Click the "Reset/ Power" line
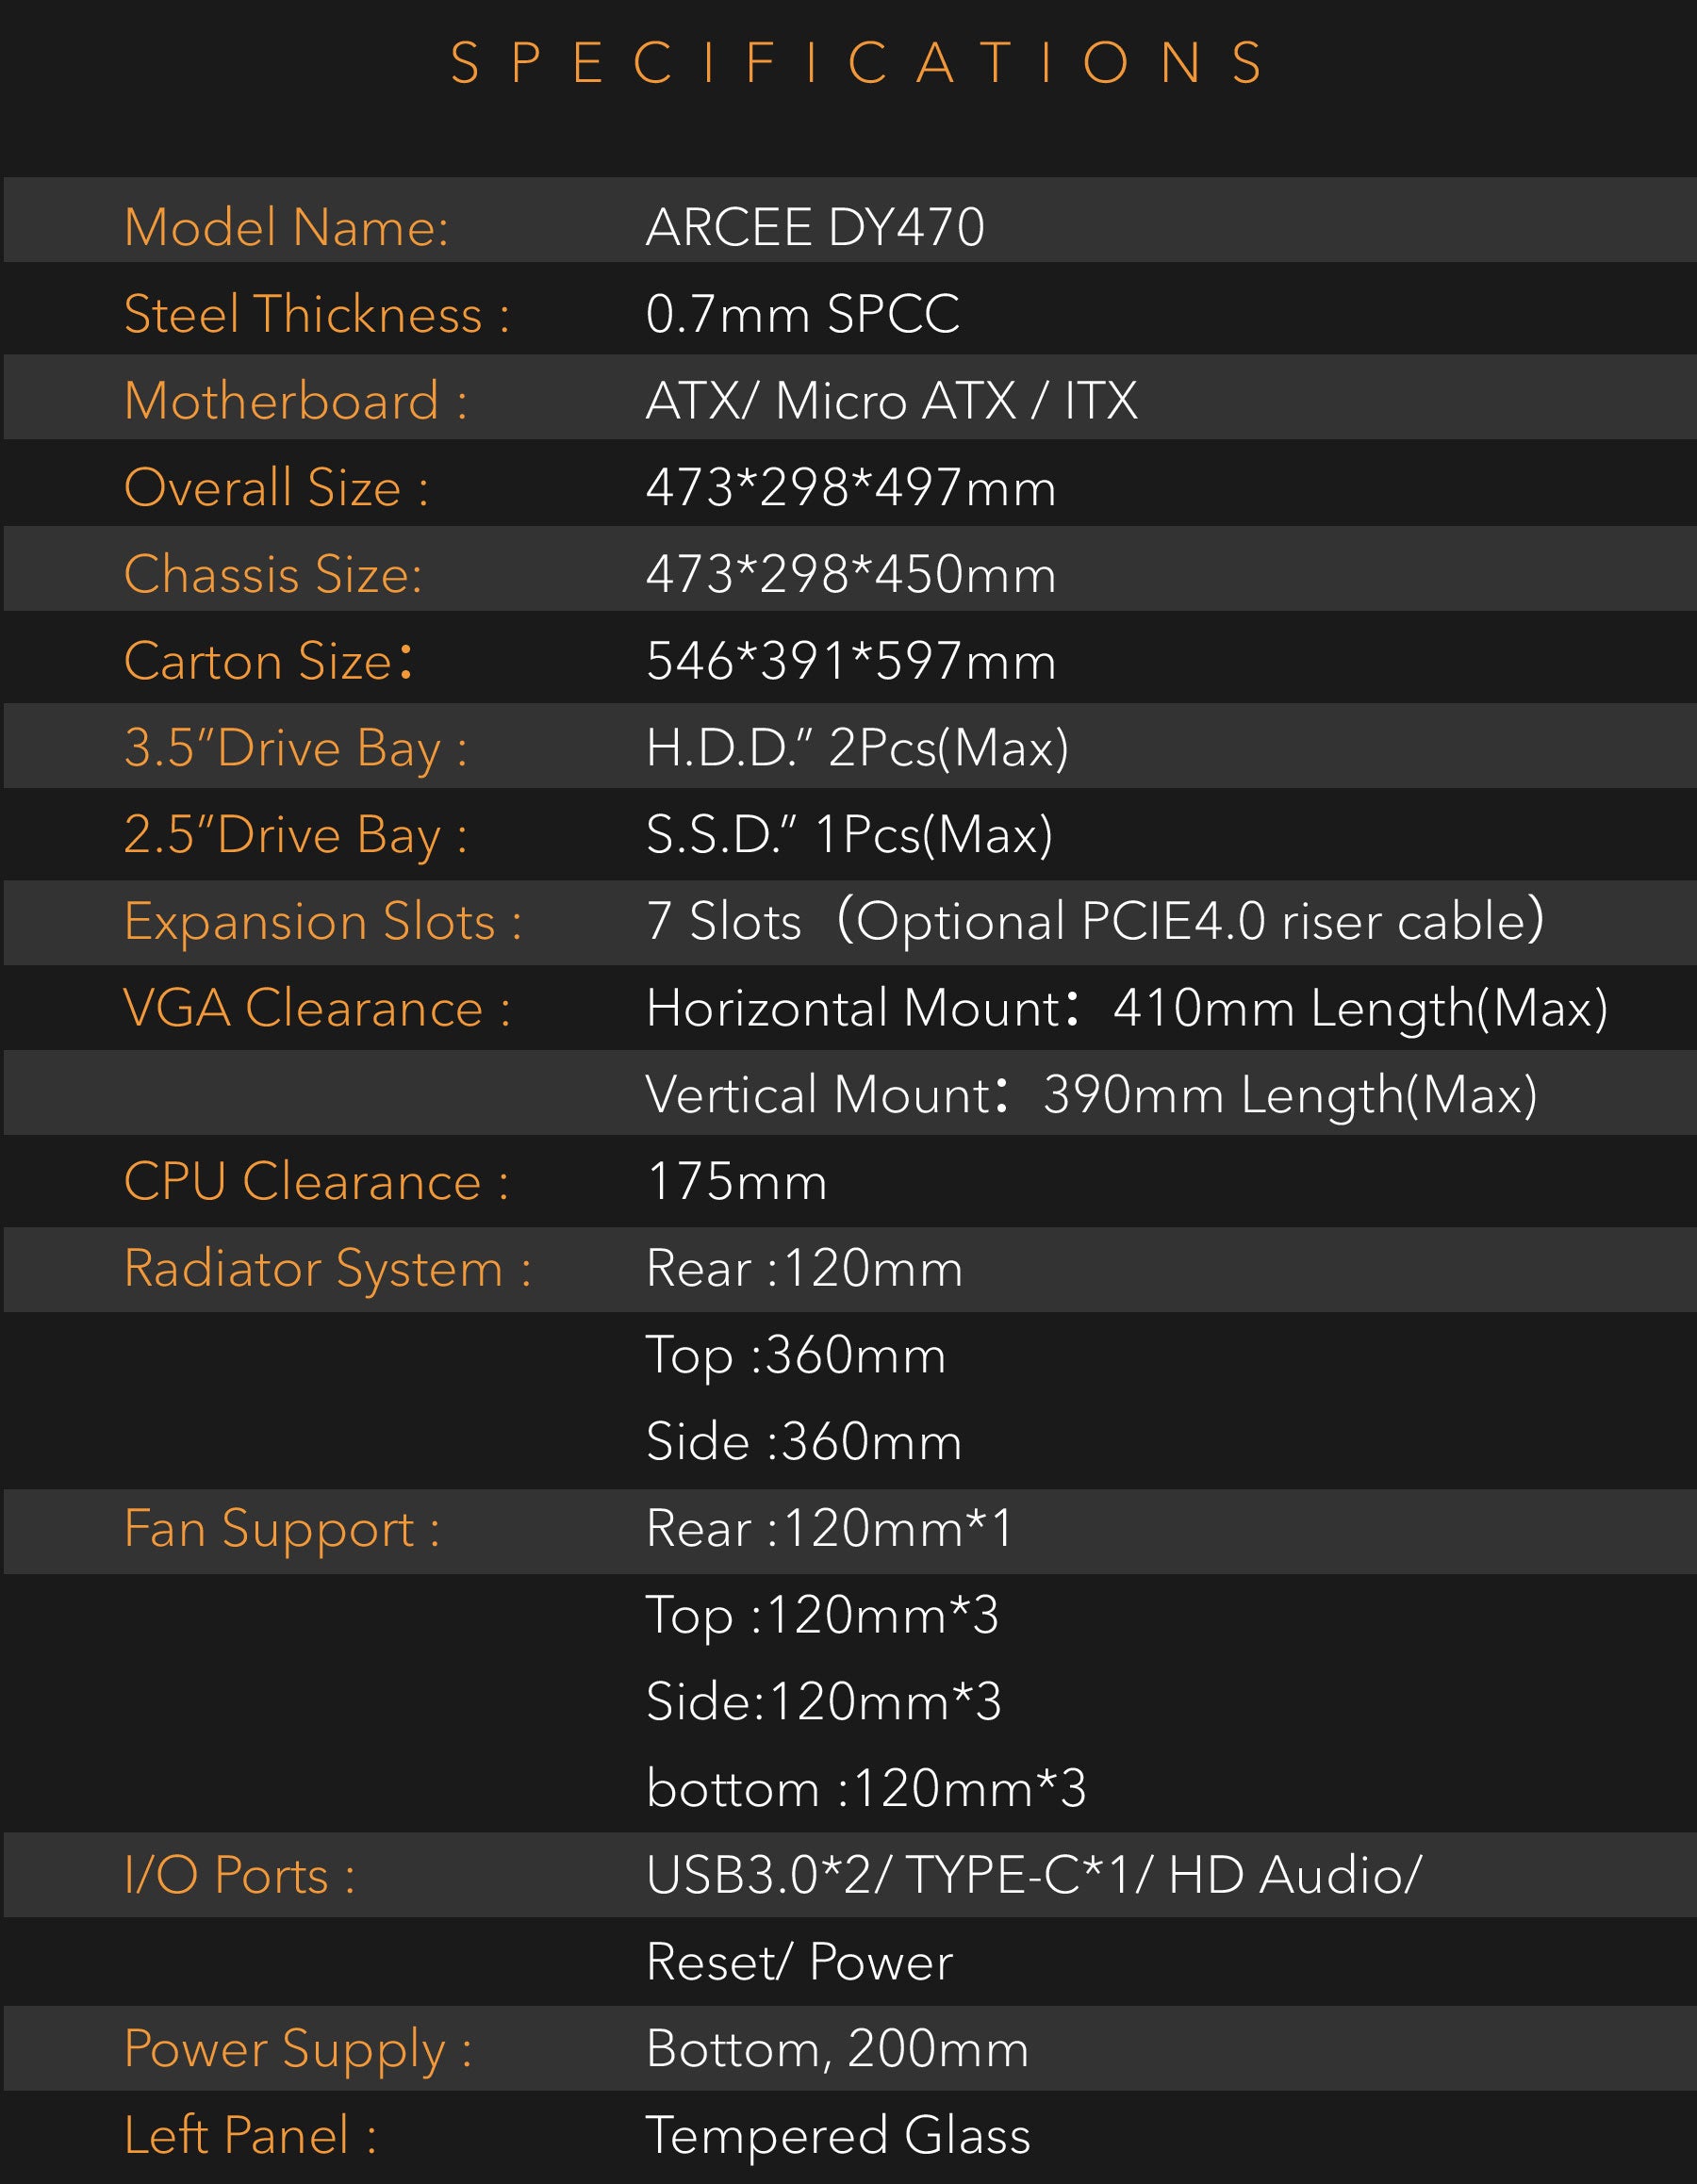 (799, 1963)
